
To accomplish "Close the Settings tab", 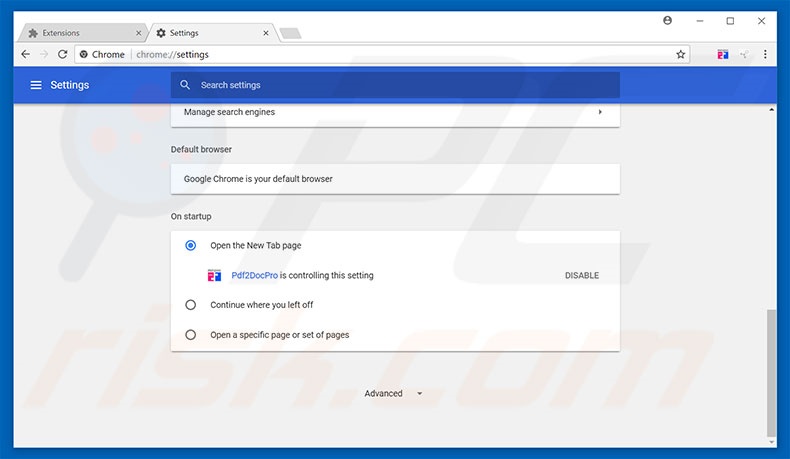I will pos(266,33).
